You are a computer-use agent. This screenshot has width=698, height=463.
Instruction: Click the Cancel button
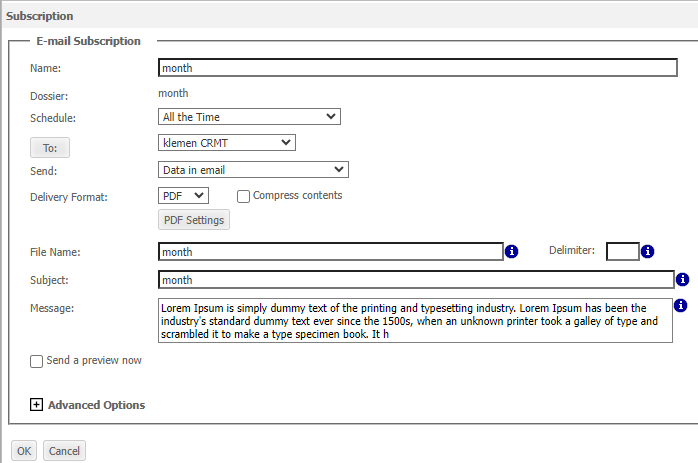(64, 451)
